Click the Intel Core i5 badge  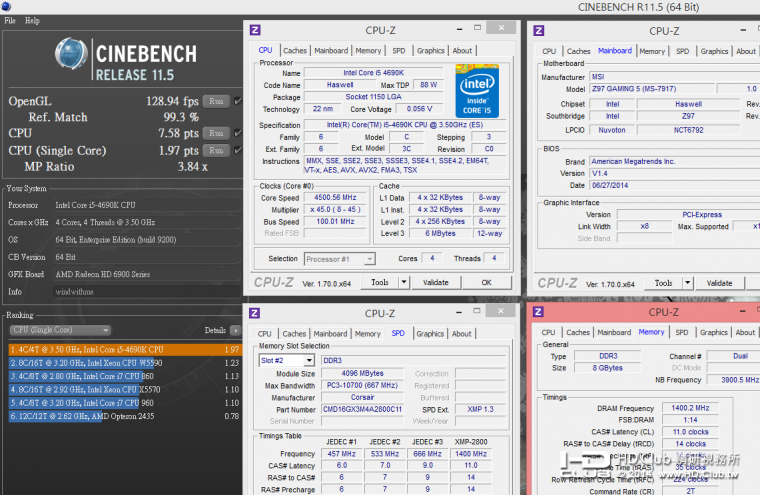point(477,90)
